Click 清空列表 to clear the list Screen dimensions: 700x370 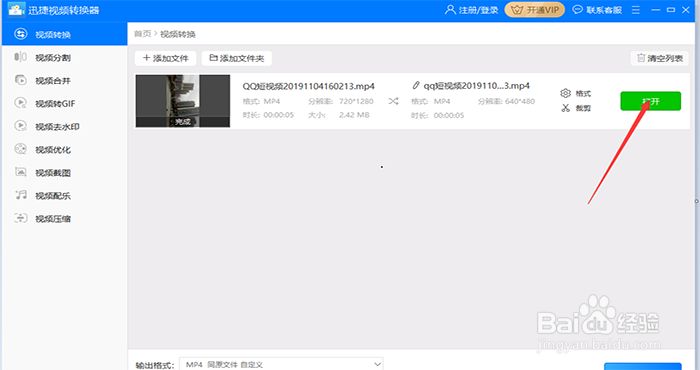coord(659,58)
